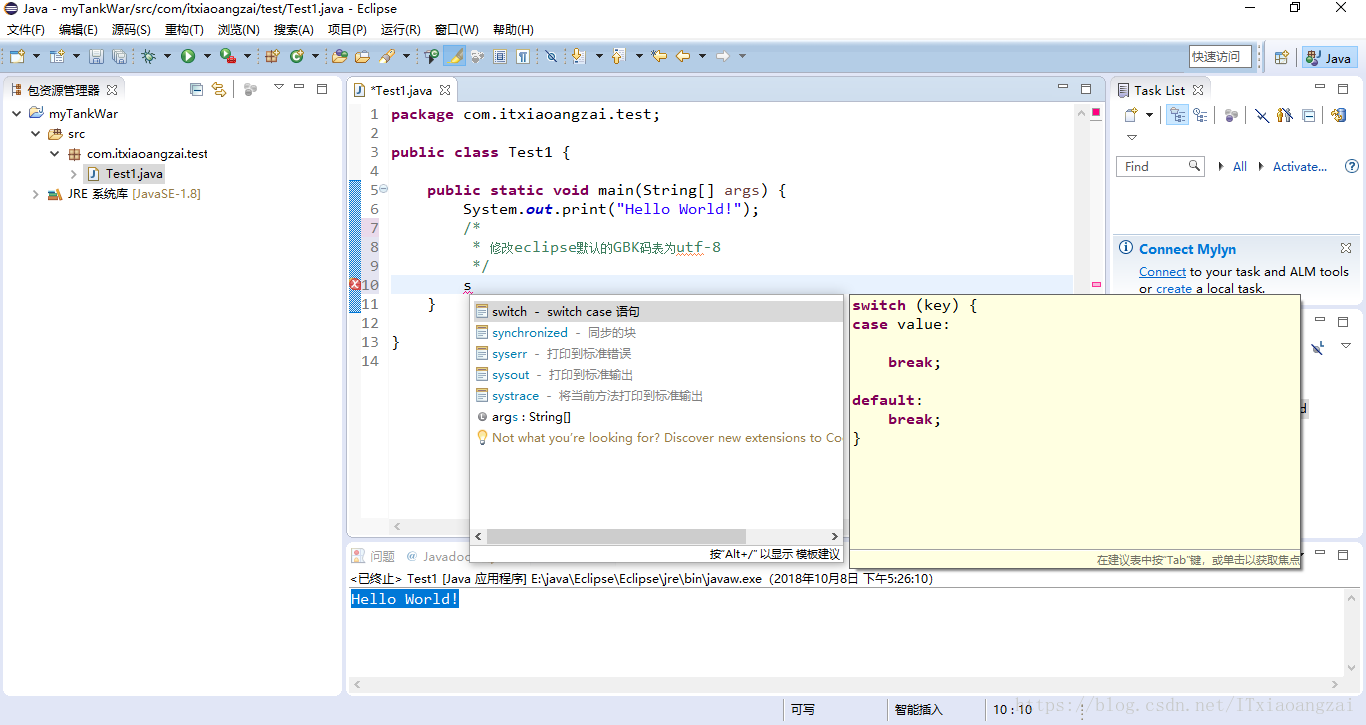Toggle Link with Editor in Package Explorer

[219, 90]
